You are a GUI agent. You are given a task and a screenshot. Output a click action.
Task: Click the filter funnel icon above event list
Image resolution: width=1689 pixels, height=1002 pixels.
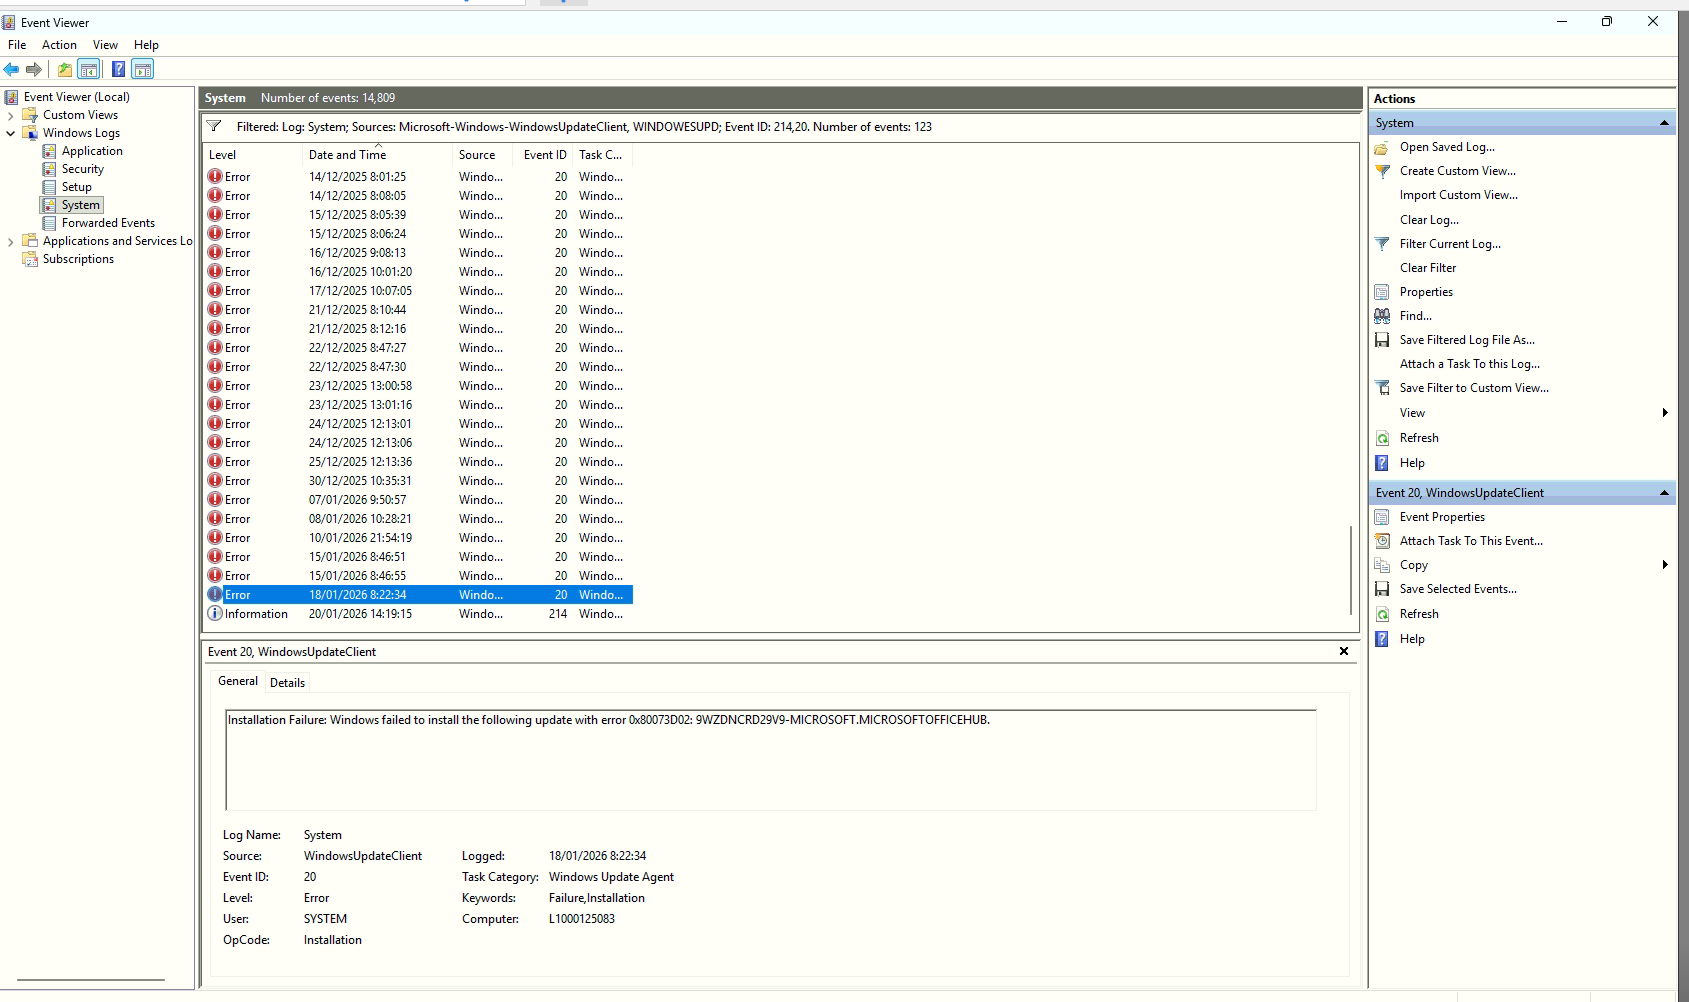tap(214, 127)
